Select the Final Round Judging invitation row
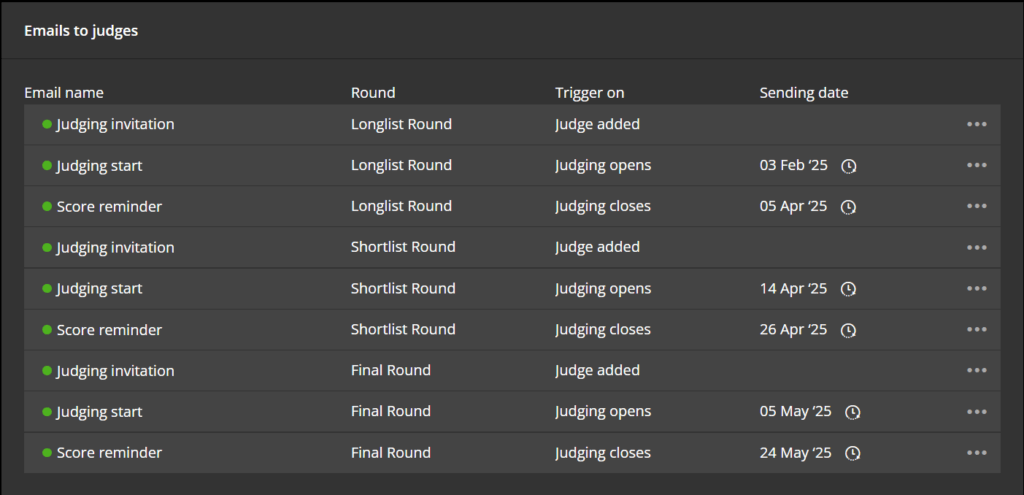The image size is (1024, 495). tap(512, 370)
